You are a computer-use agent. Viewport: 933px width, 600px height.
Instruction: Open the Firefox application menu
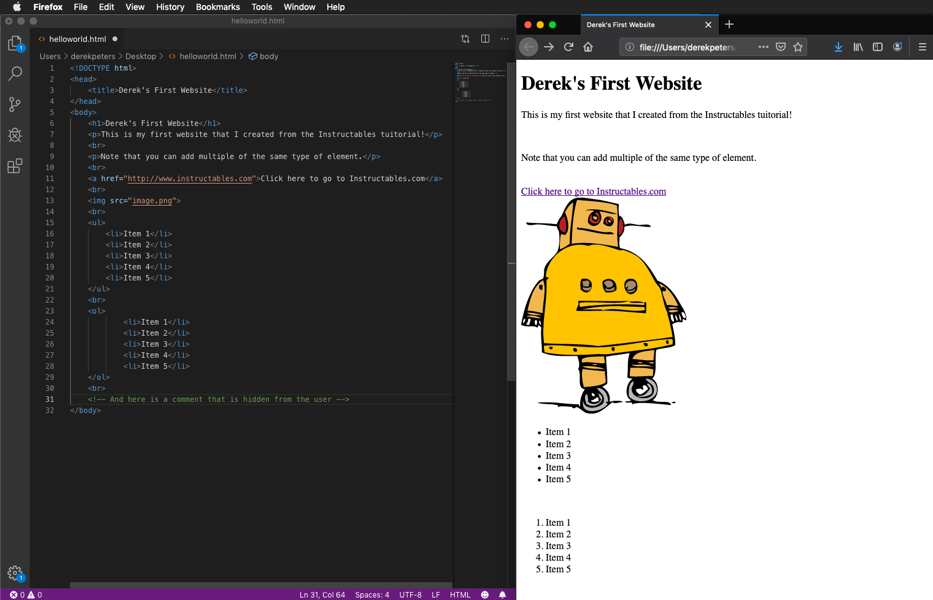click(48, 7)
